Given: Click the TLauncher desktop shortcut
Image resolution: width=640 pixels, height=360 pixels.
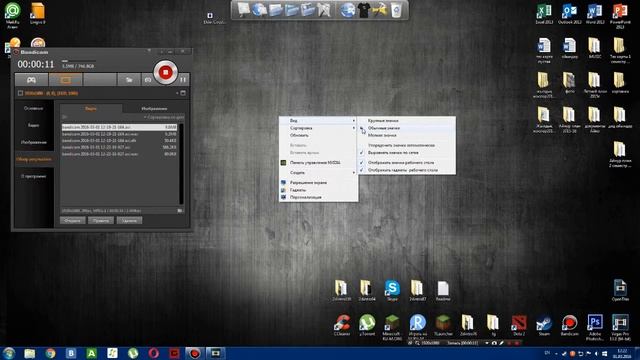Looking at the screenshot, I should click(443, 325).
